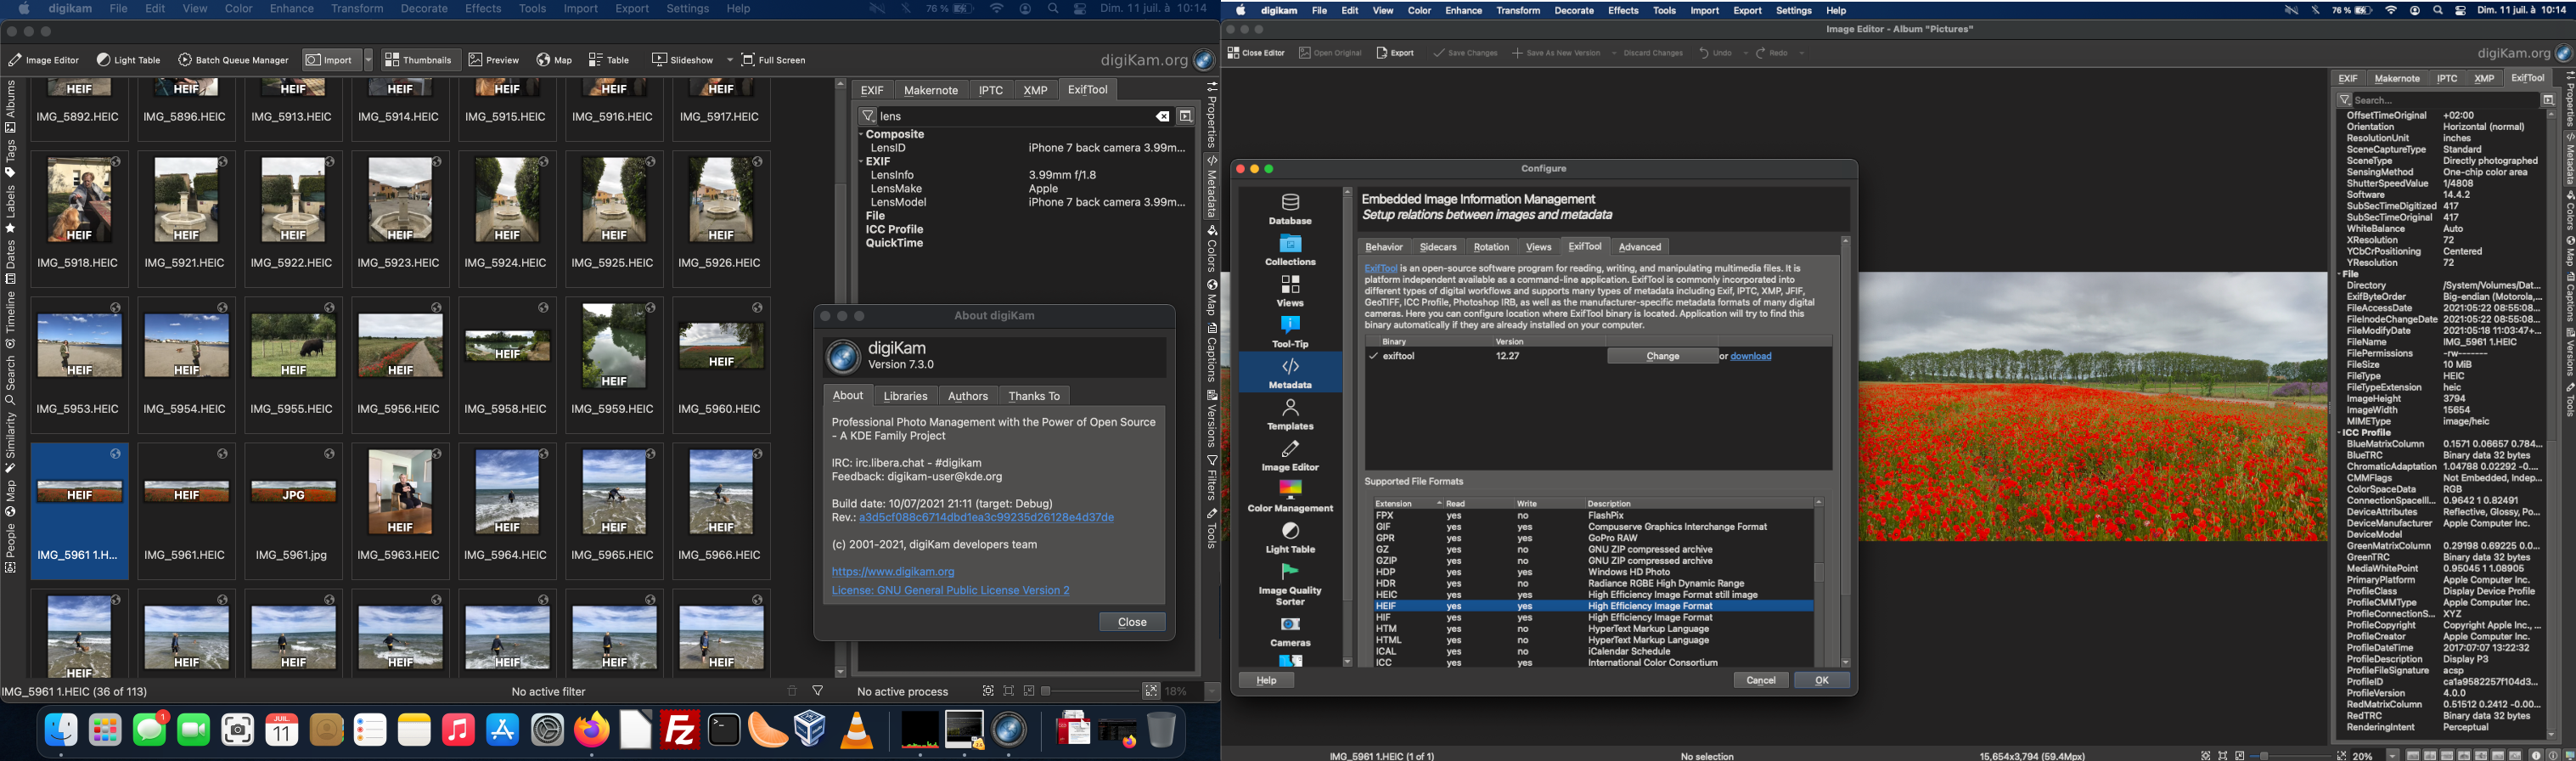Select the Cameras page in Configure dialog

point(1290,632)
